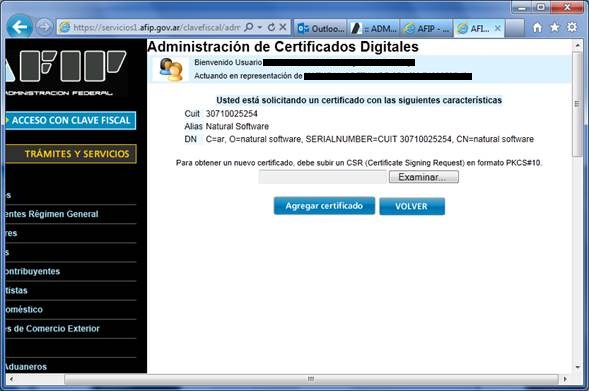Go back with the browser back arrow

19,27
